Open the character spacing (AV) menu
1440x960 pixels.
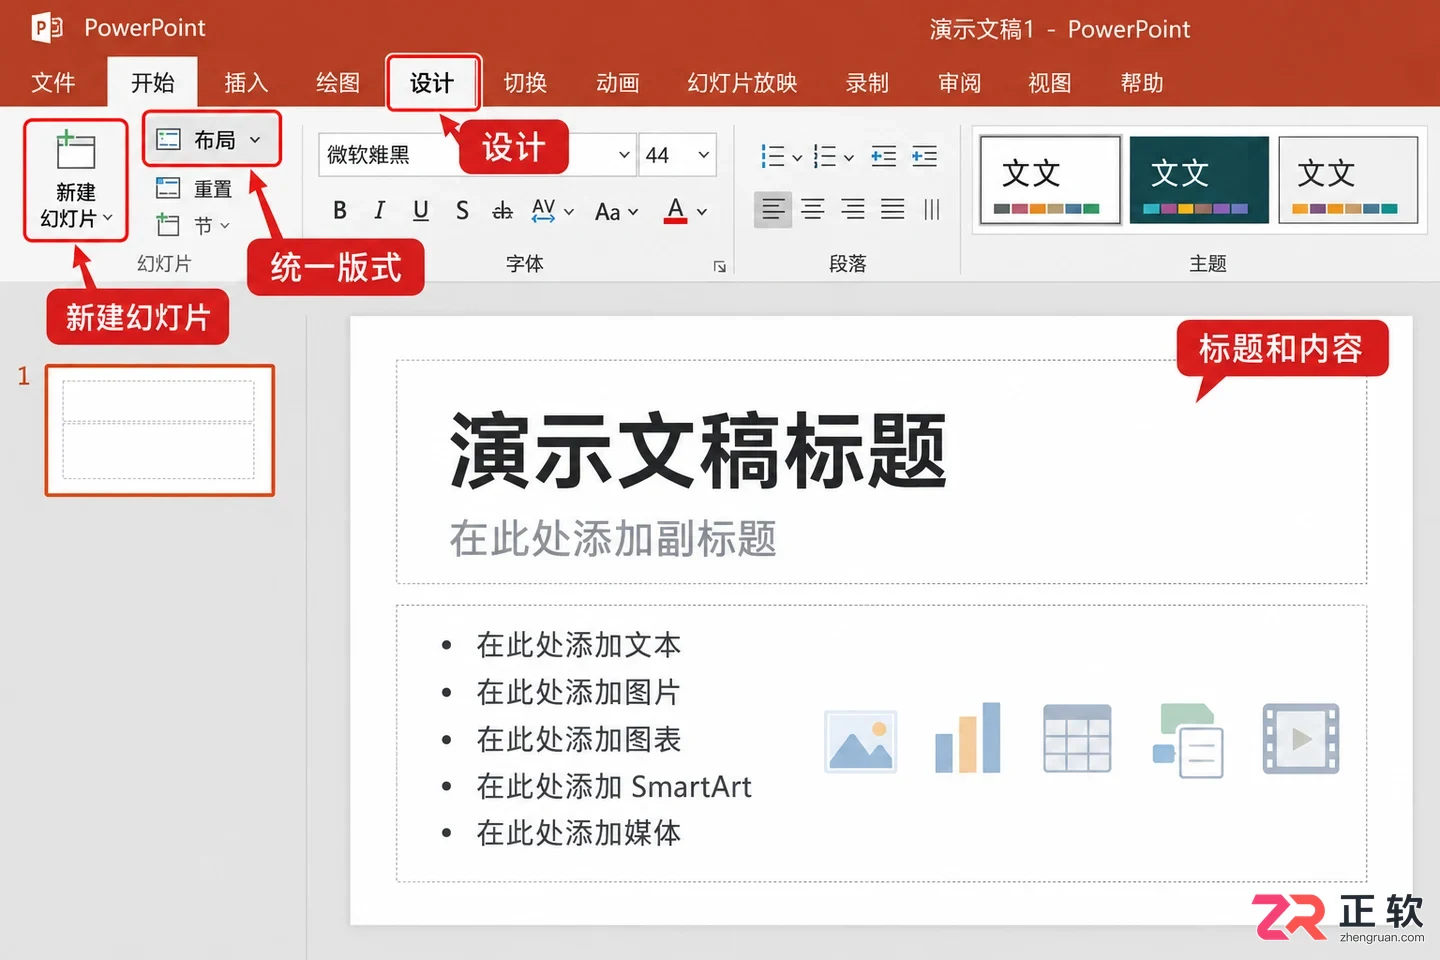tap(553, 210)
